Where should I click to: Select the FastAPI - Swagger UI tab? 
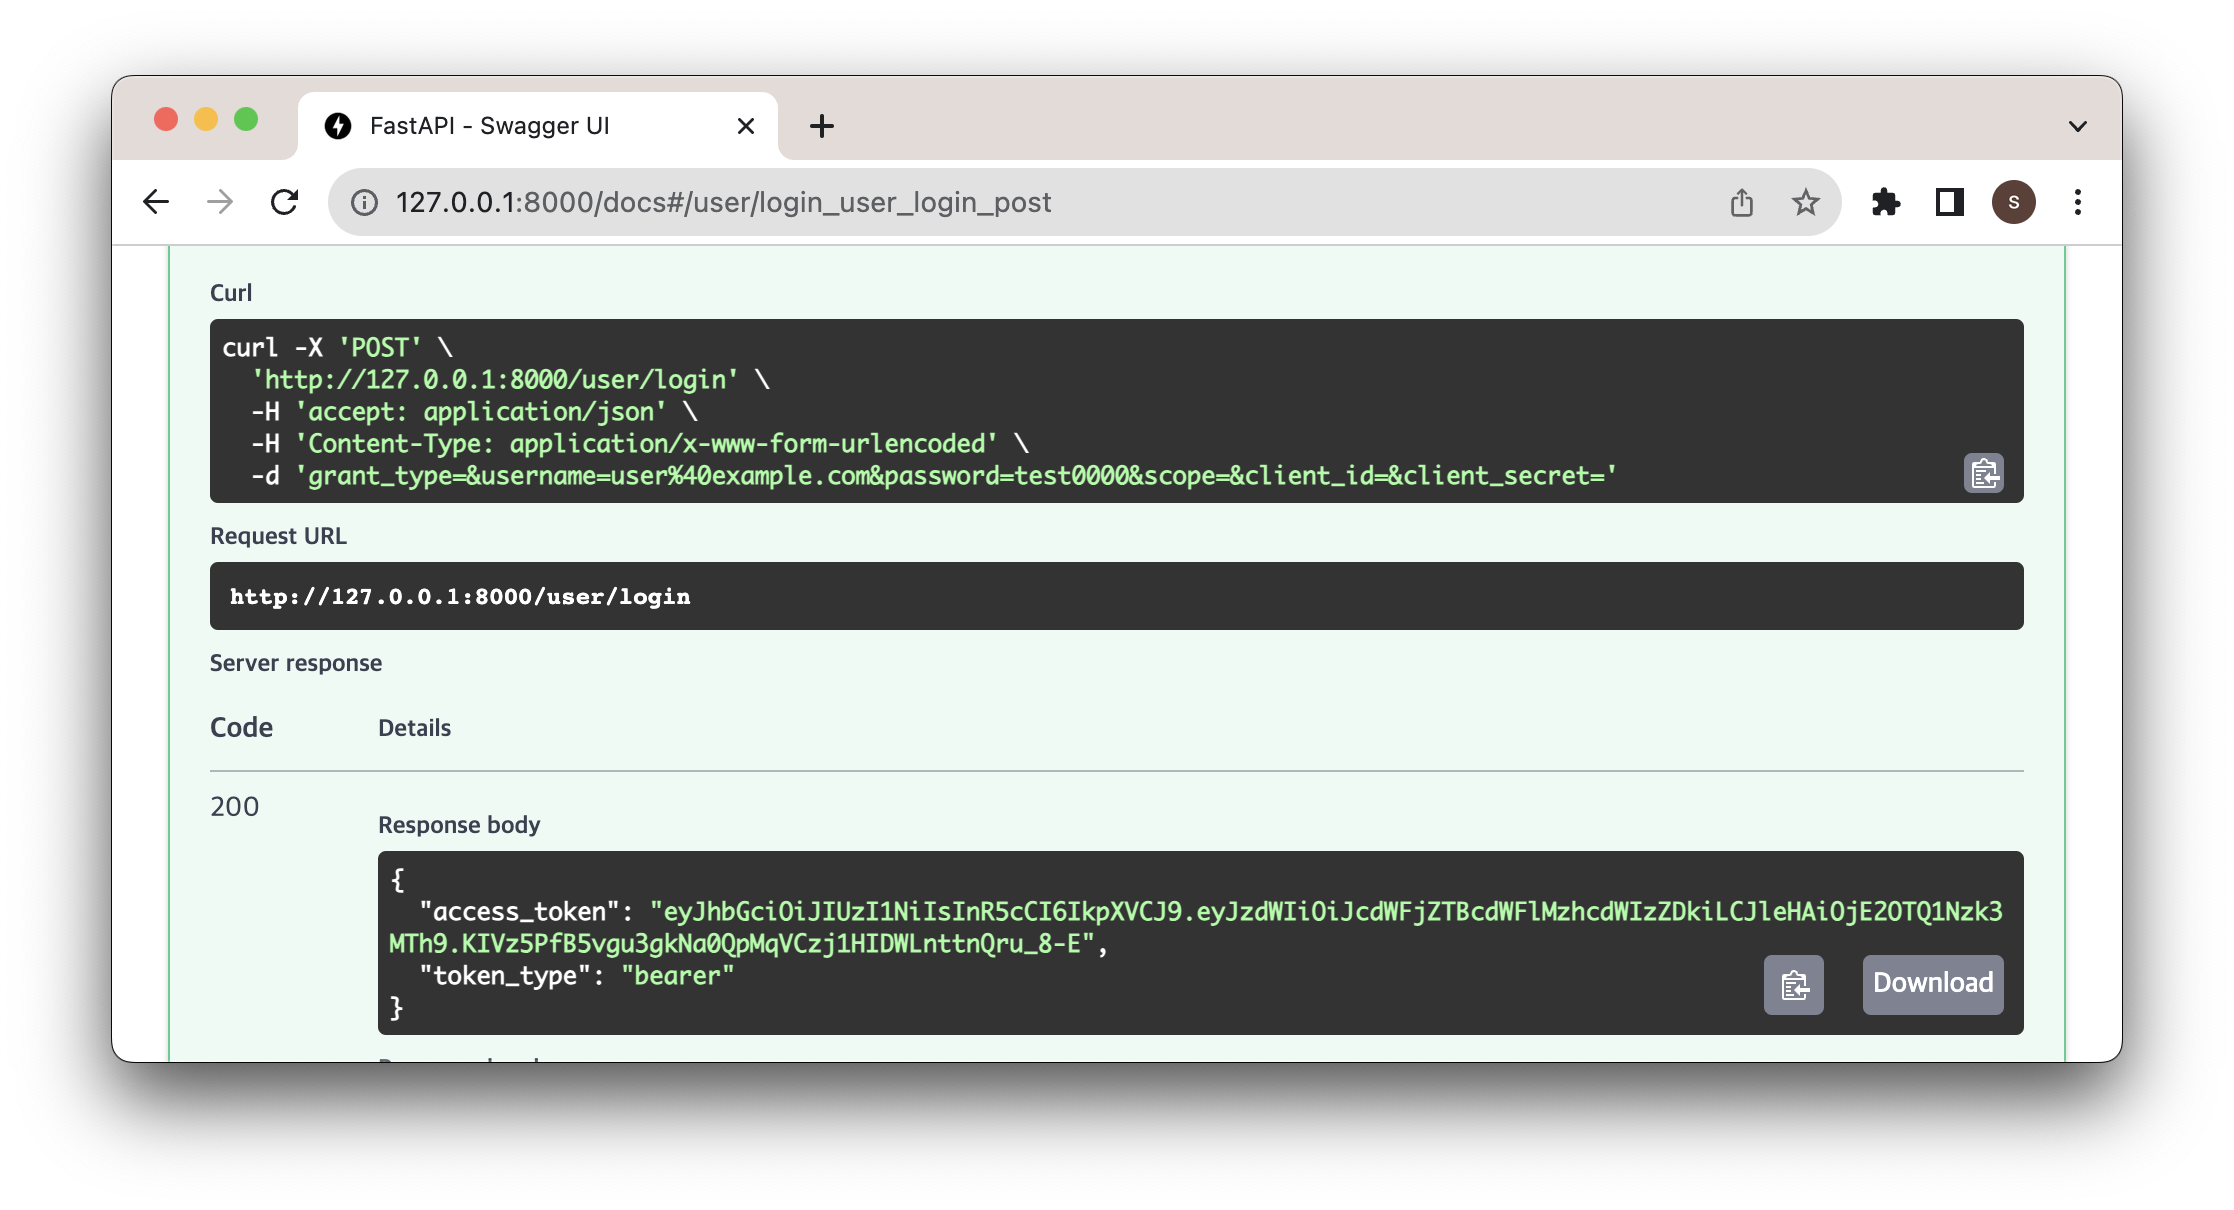490,126
